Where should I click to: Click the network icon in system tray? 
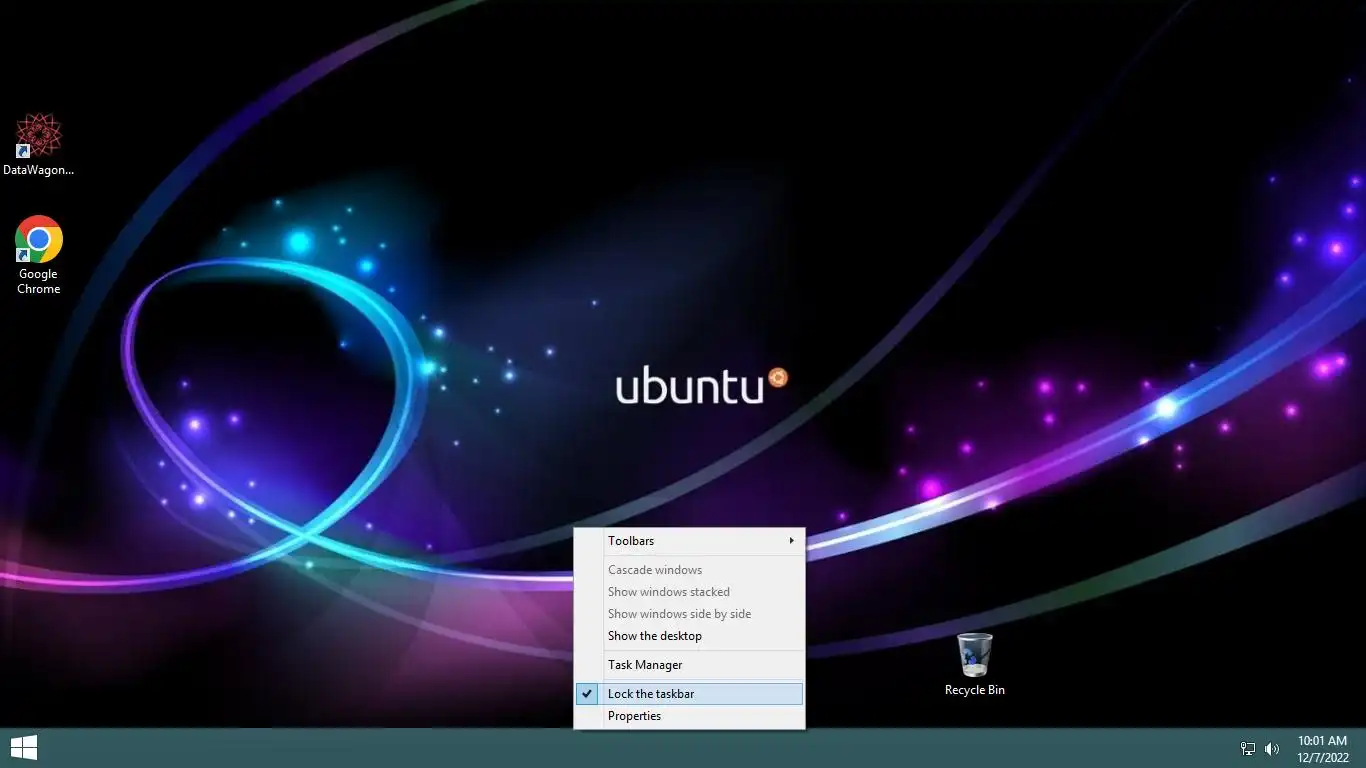1248,748
